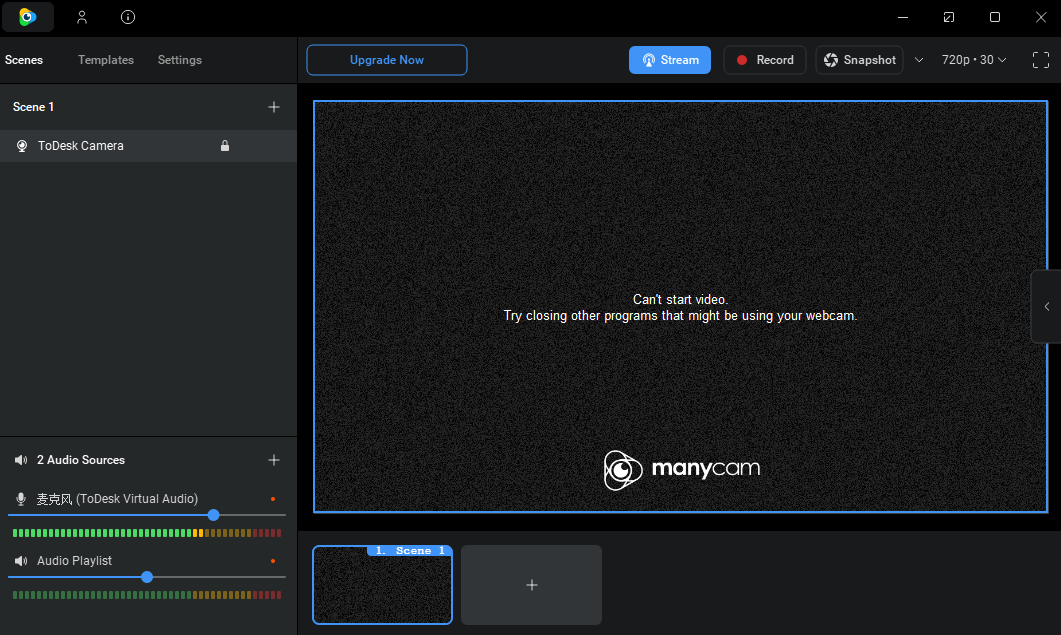Viewport: 1061px width, 635px height.
Task: Open the Settings tab
Action: [x=179, y=60]
